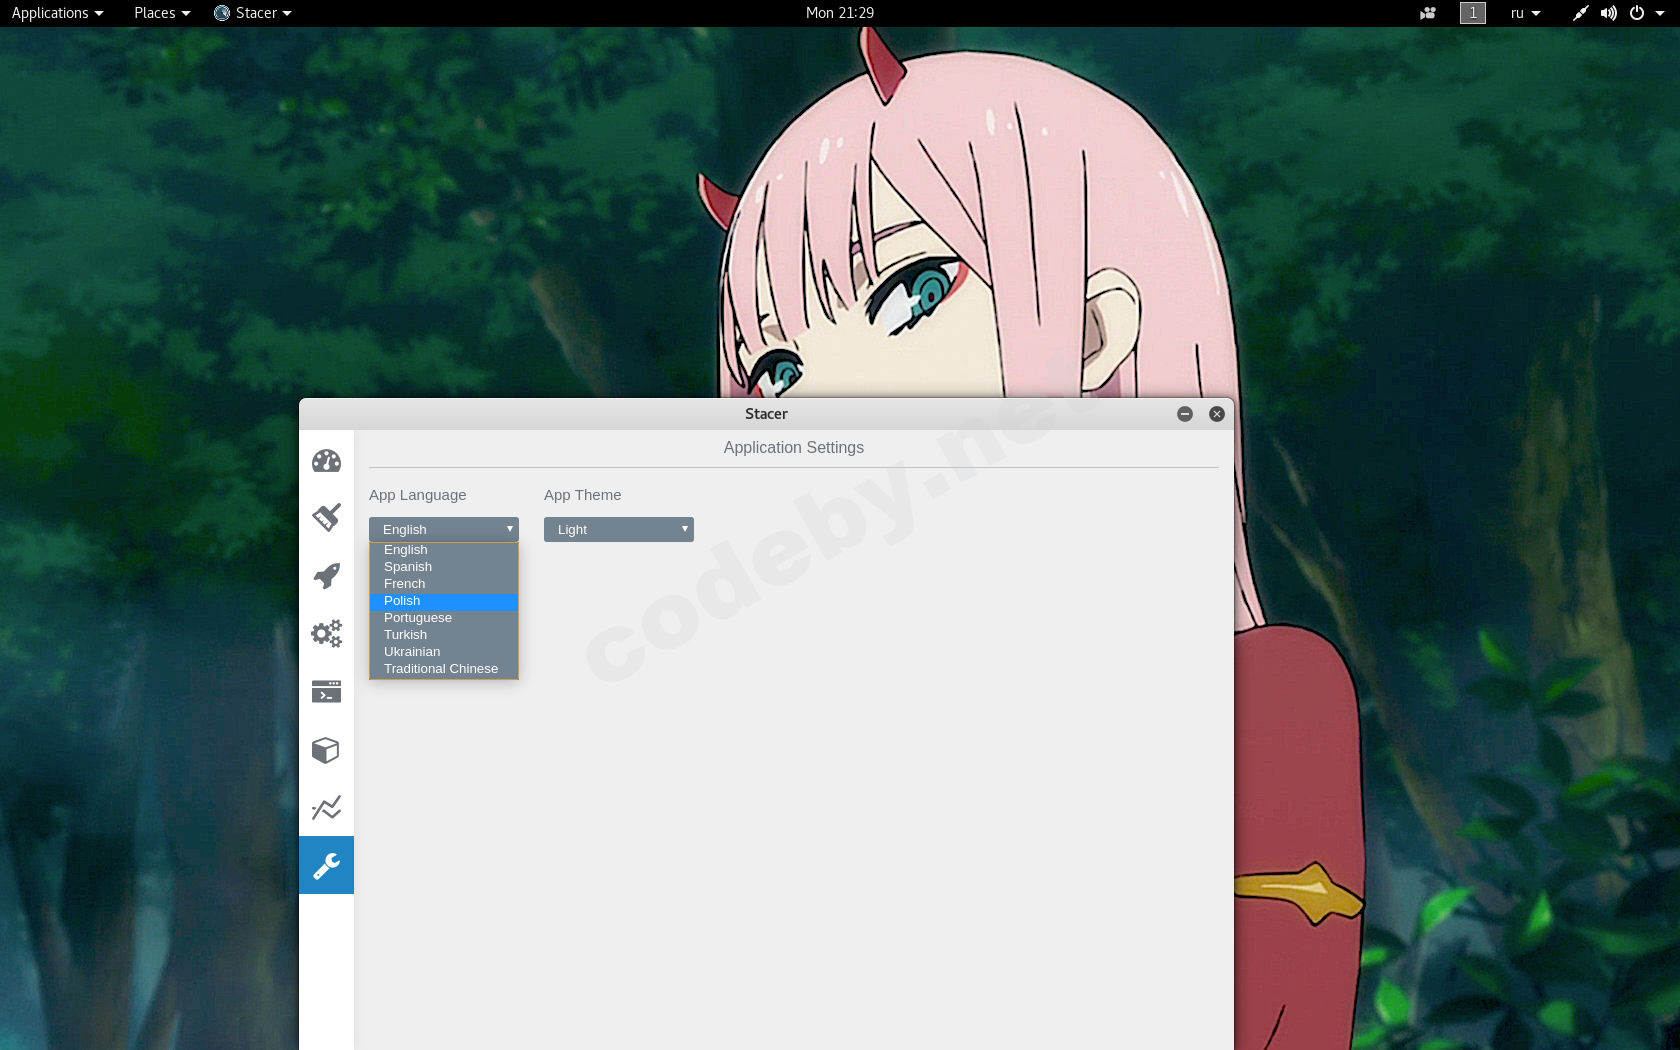Expand the App Theme dropdown showing Light

[x=619, y=529]
